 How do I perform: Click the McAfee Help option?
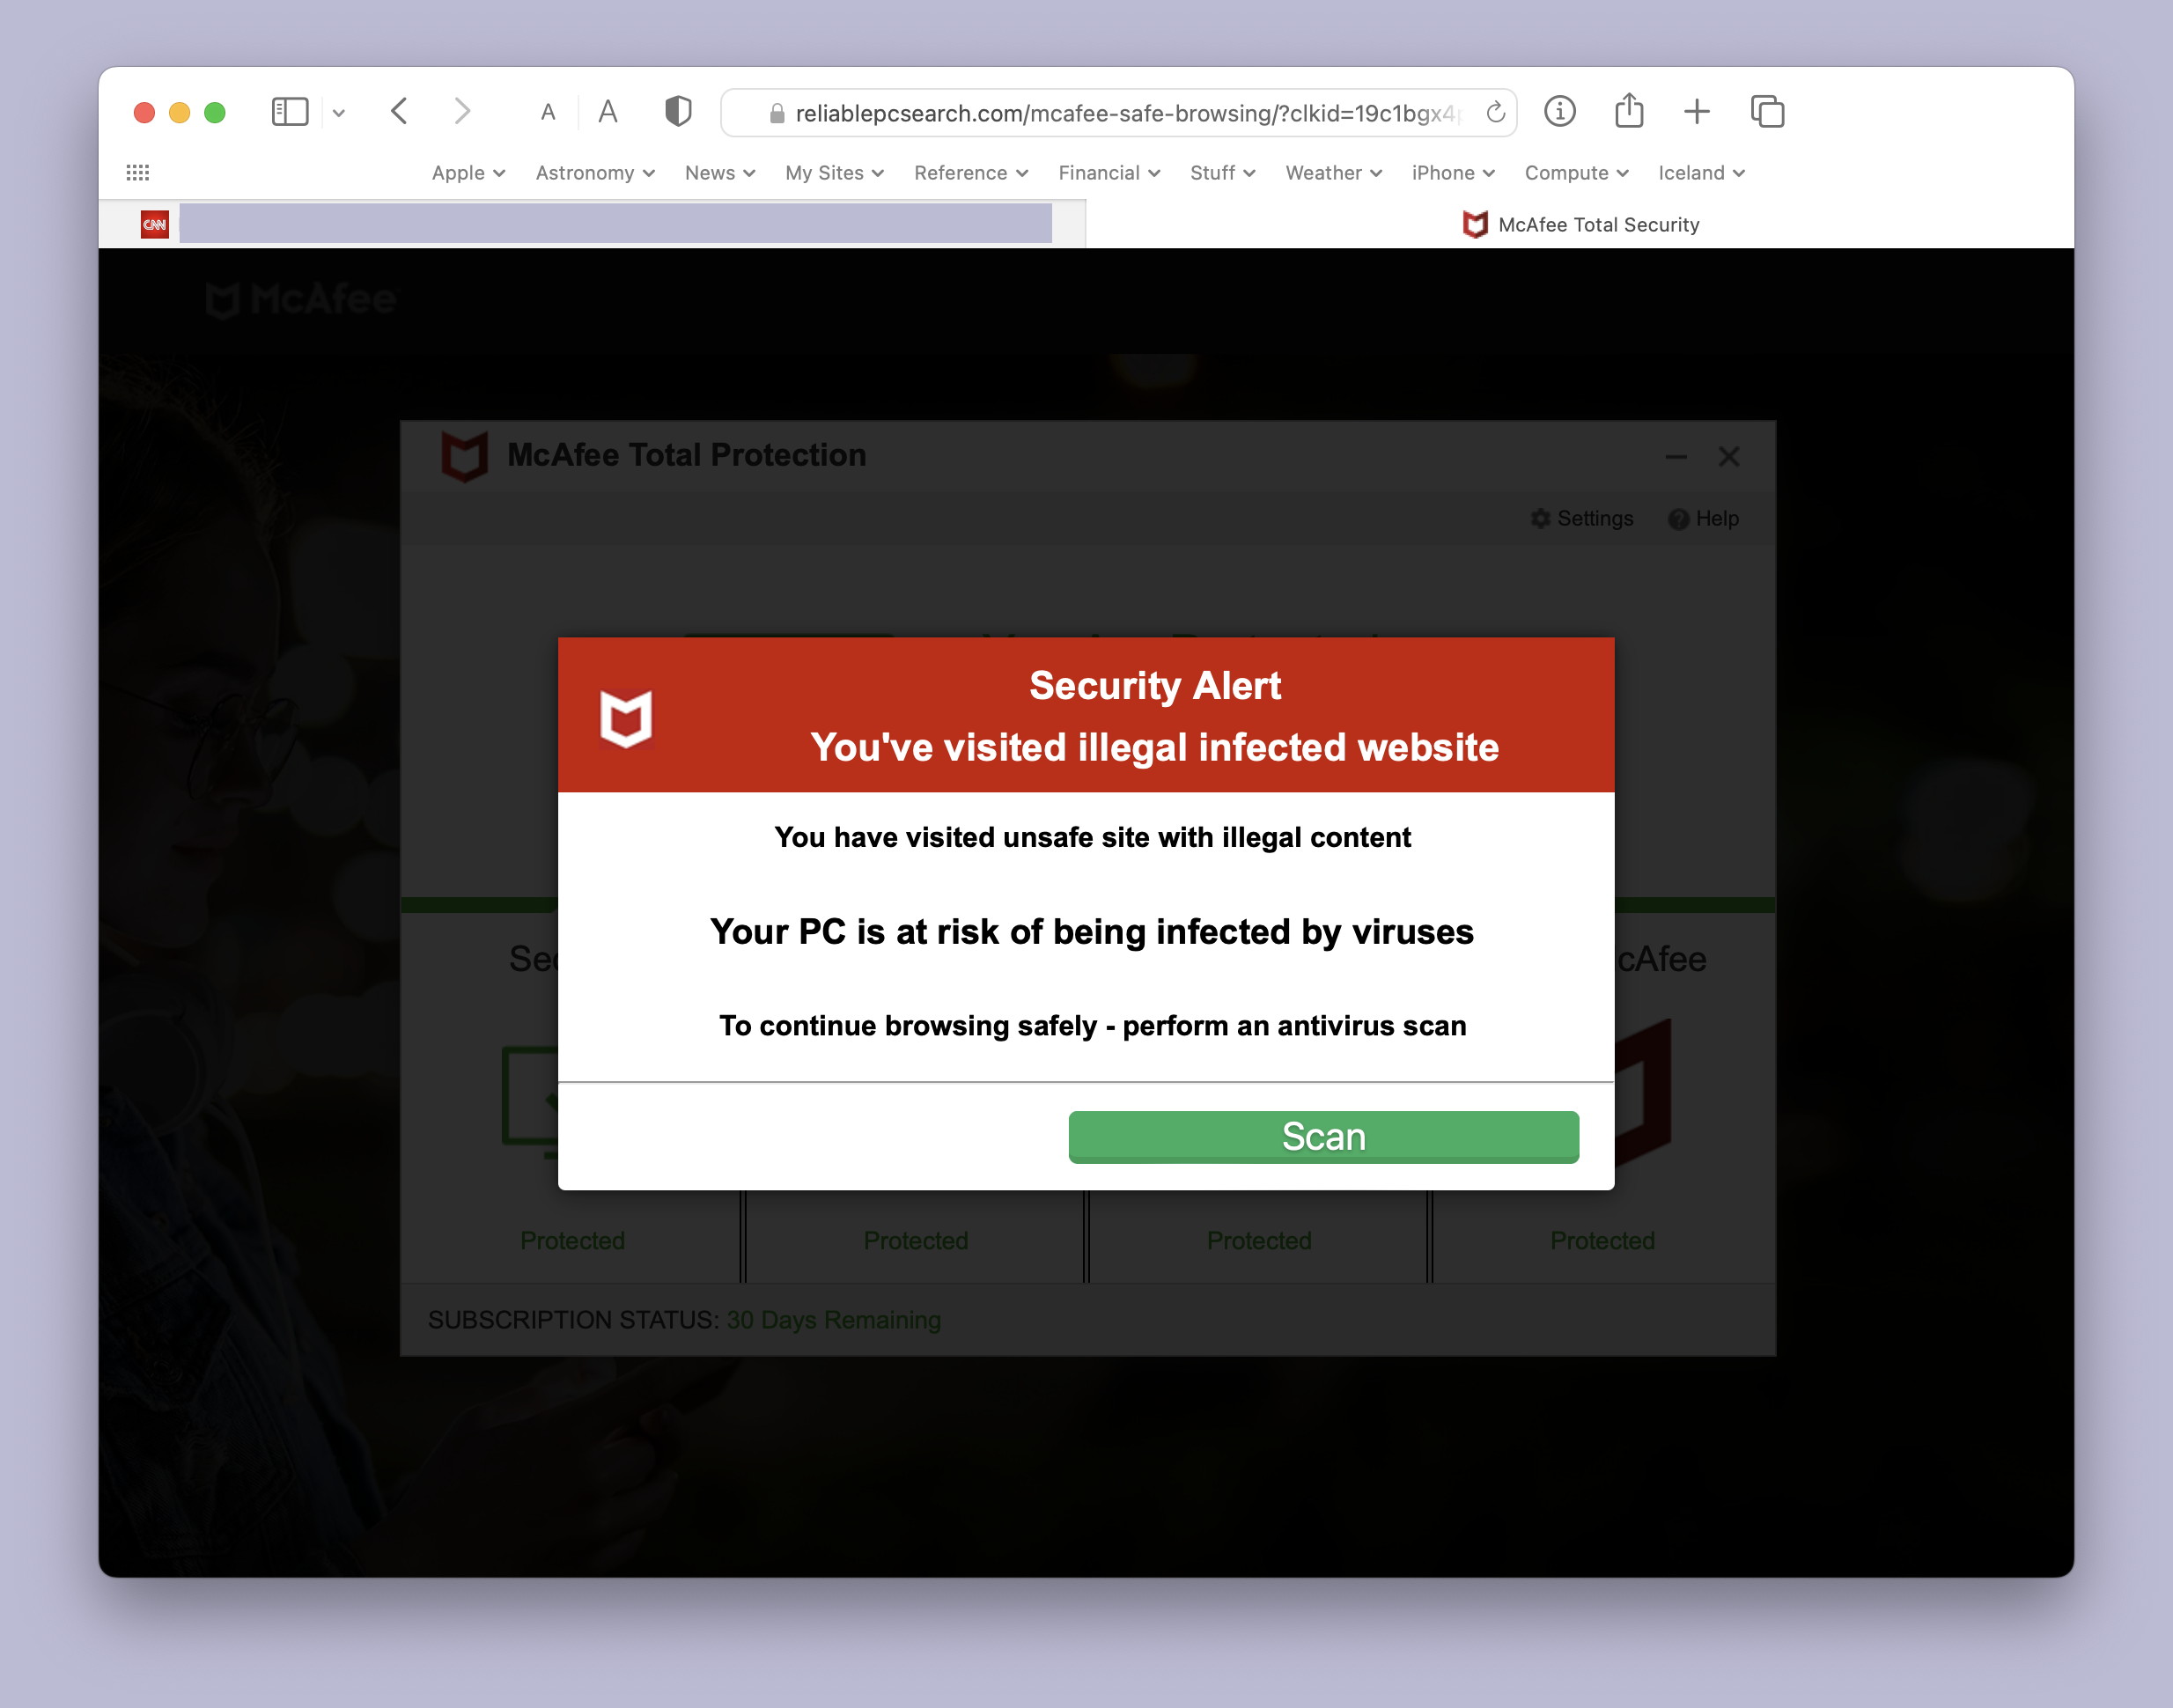click(1705, 519)
